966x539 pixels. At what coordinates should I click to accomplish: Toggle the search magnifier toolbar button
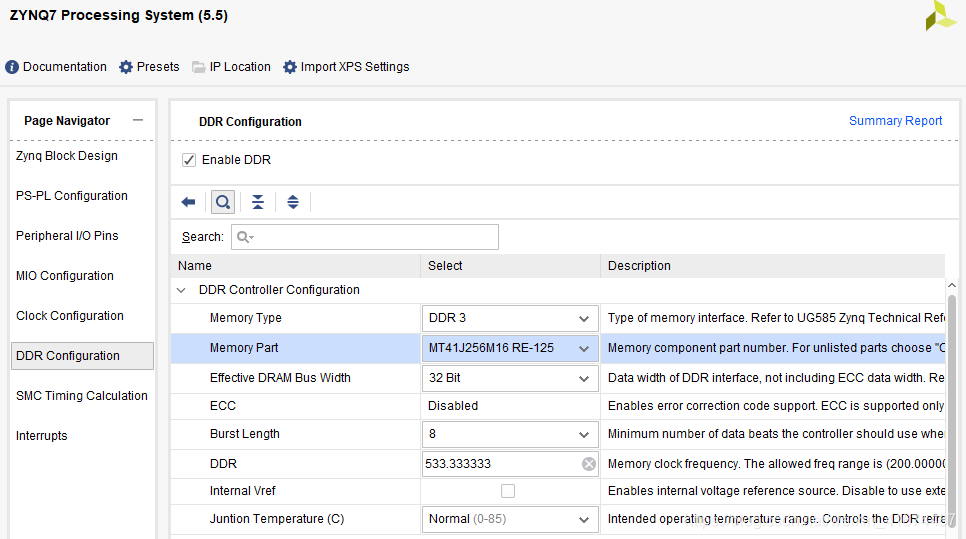point(223,202)
